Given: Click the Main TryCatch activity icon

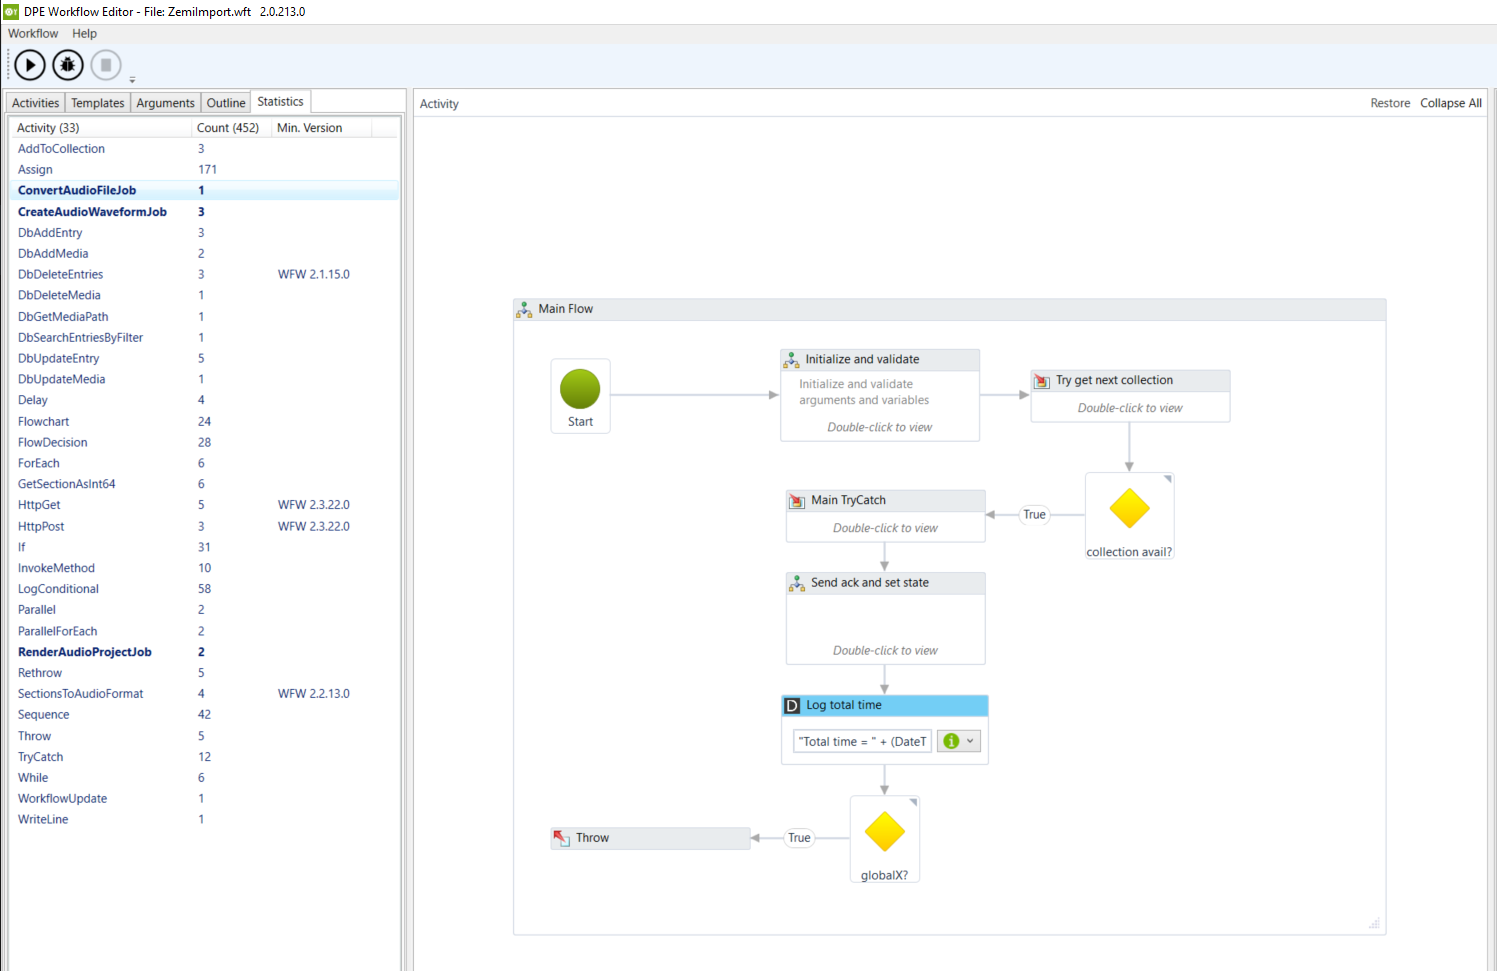Looking at the screenshot, I should pos(797,501).
